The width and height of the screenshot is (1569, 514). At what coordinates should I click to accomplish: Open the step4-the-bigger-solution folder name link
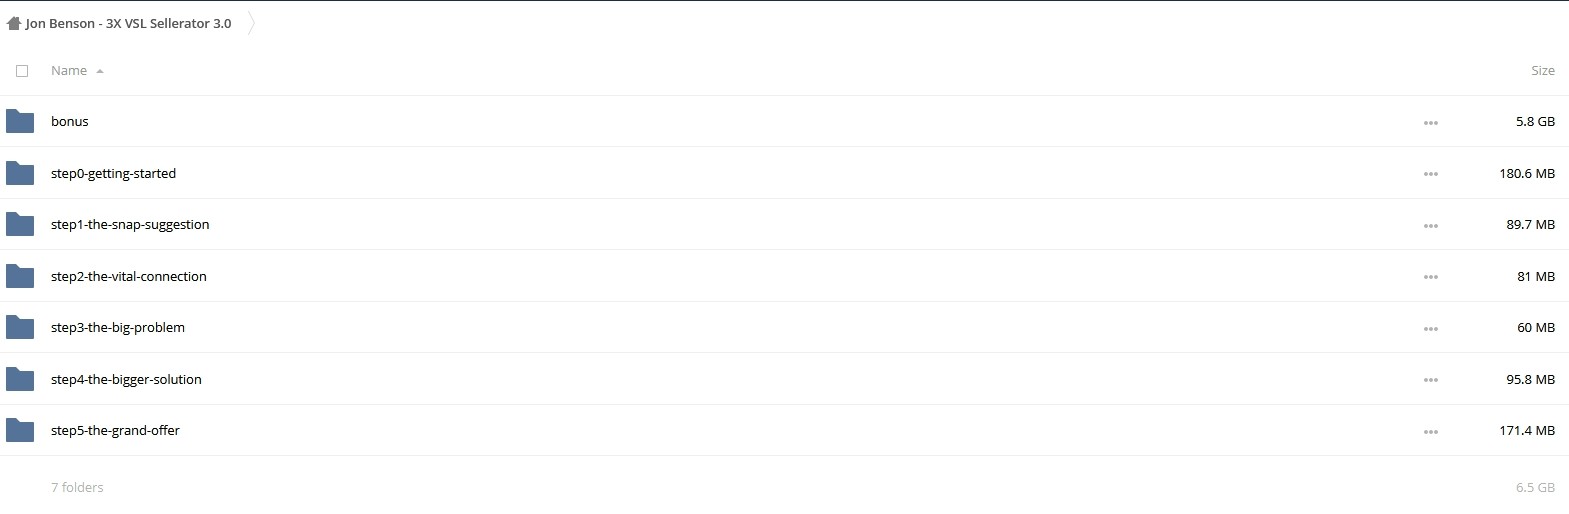[126, 379]
